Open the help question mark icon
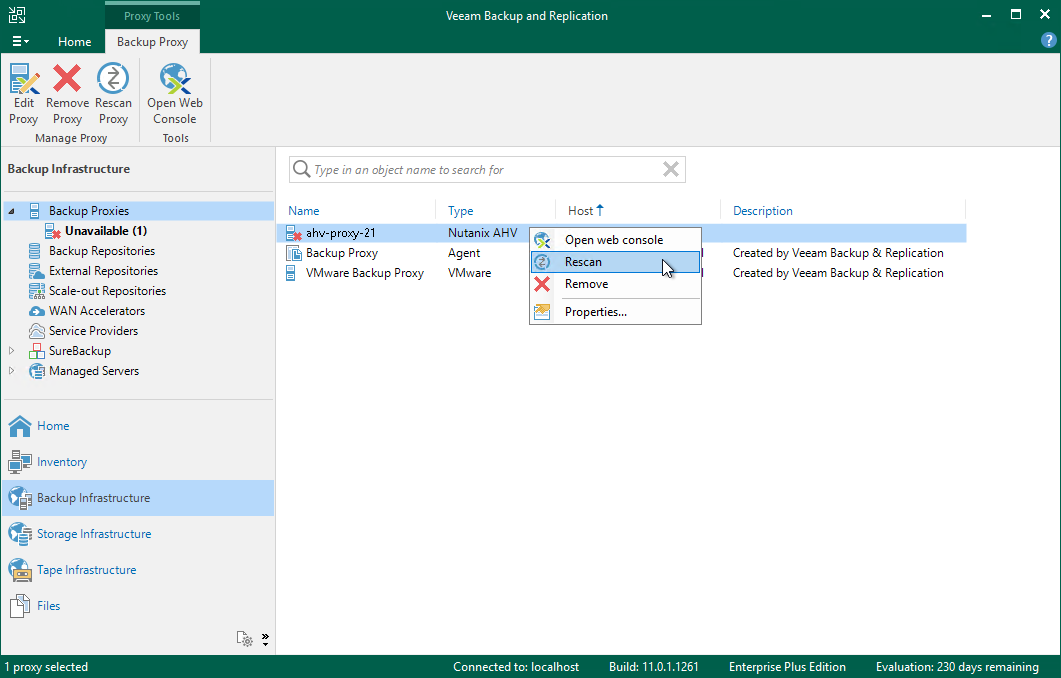 coord(1048,40)
